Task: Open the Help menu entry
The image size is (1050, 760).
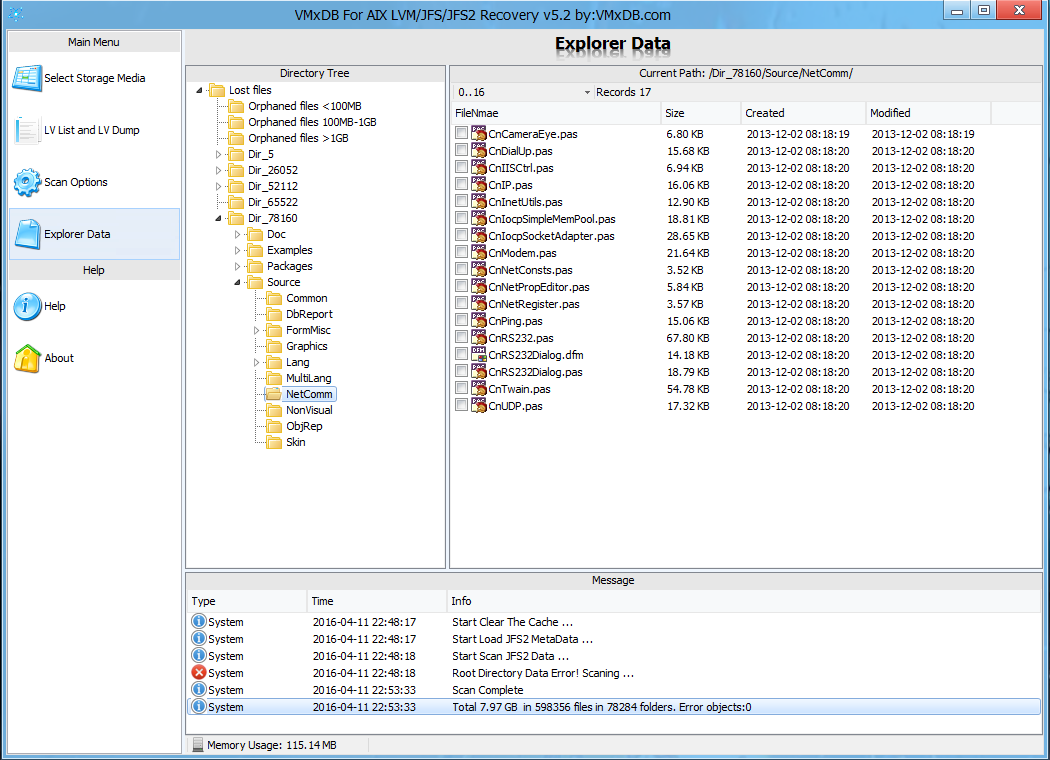Action: pos(94,307)
